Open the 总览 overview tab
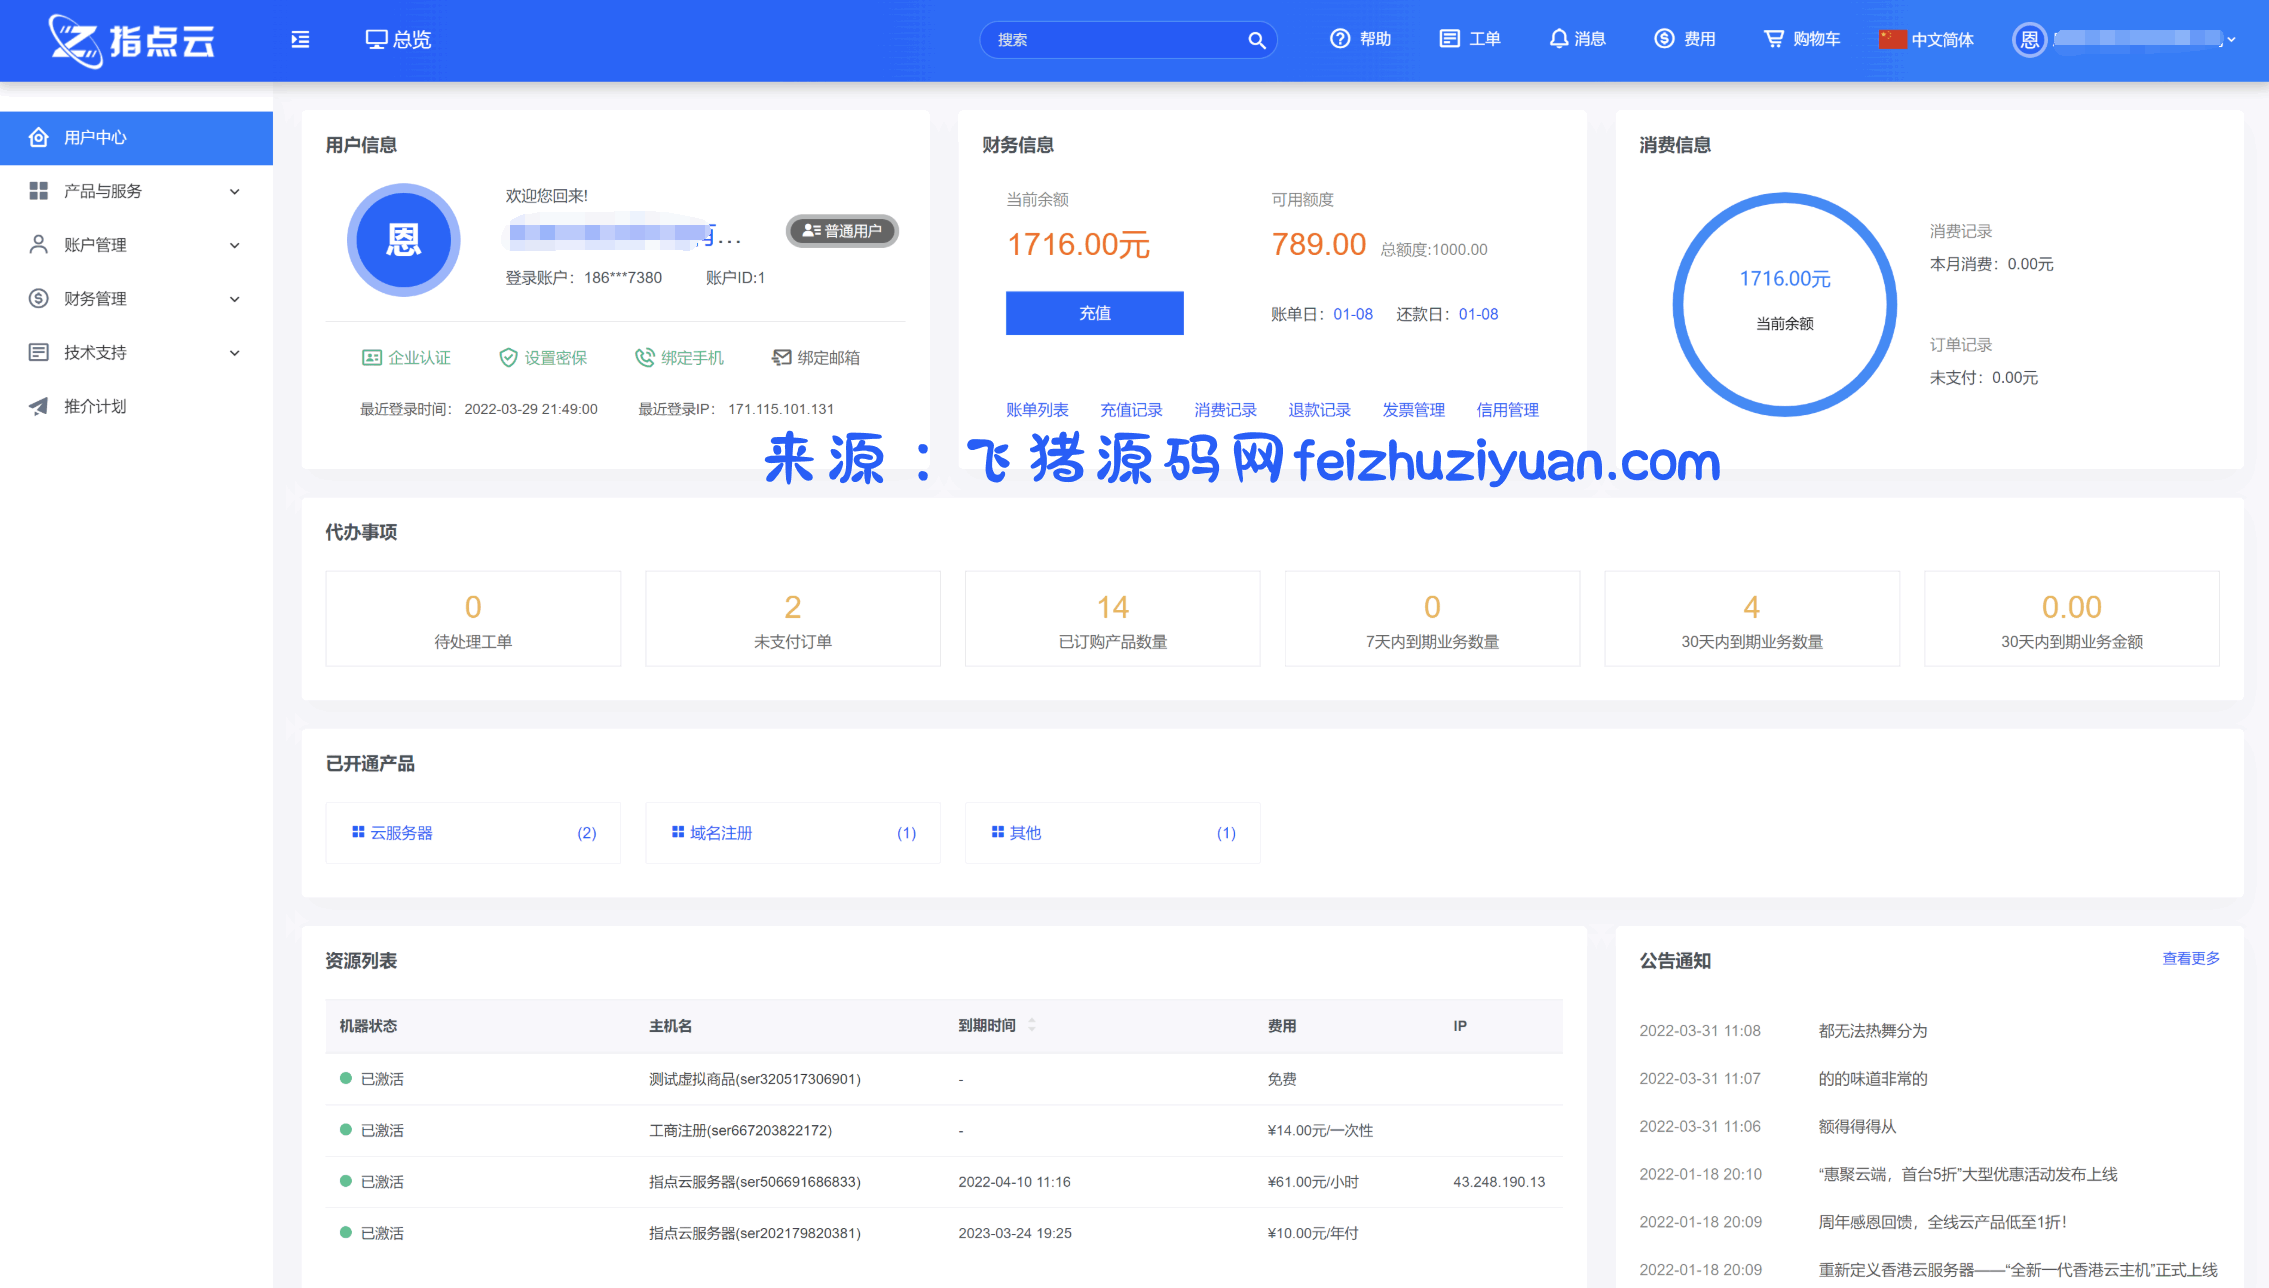Screen dimensions: 2269x1288 (x=398, y=40)
